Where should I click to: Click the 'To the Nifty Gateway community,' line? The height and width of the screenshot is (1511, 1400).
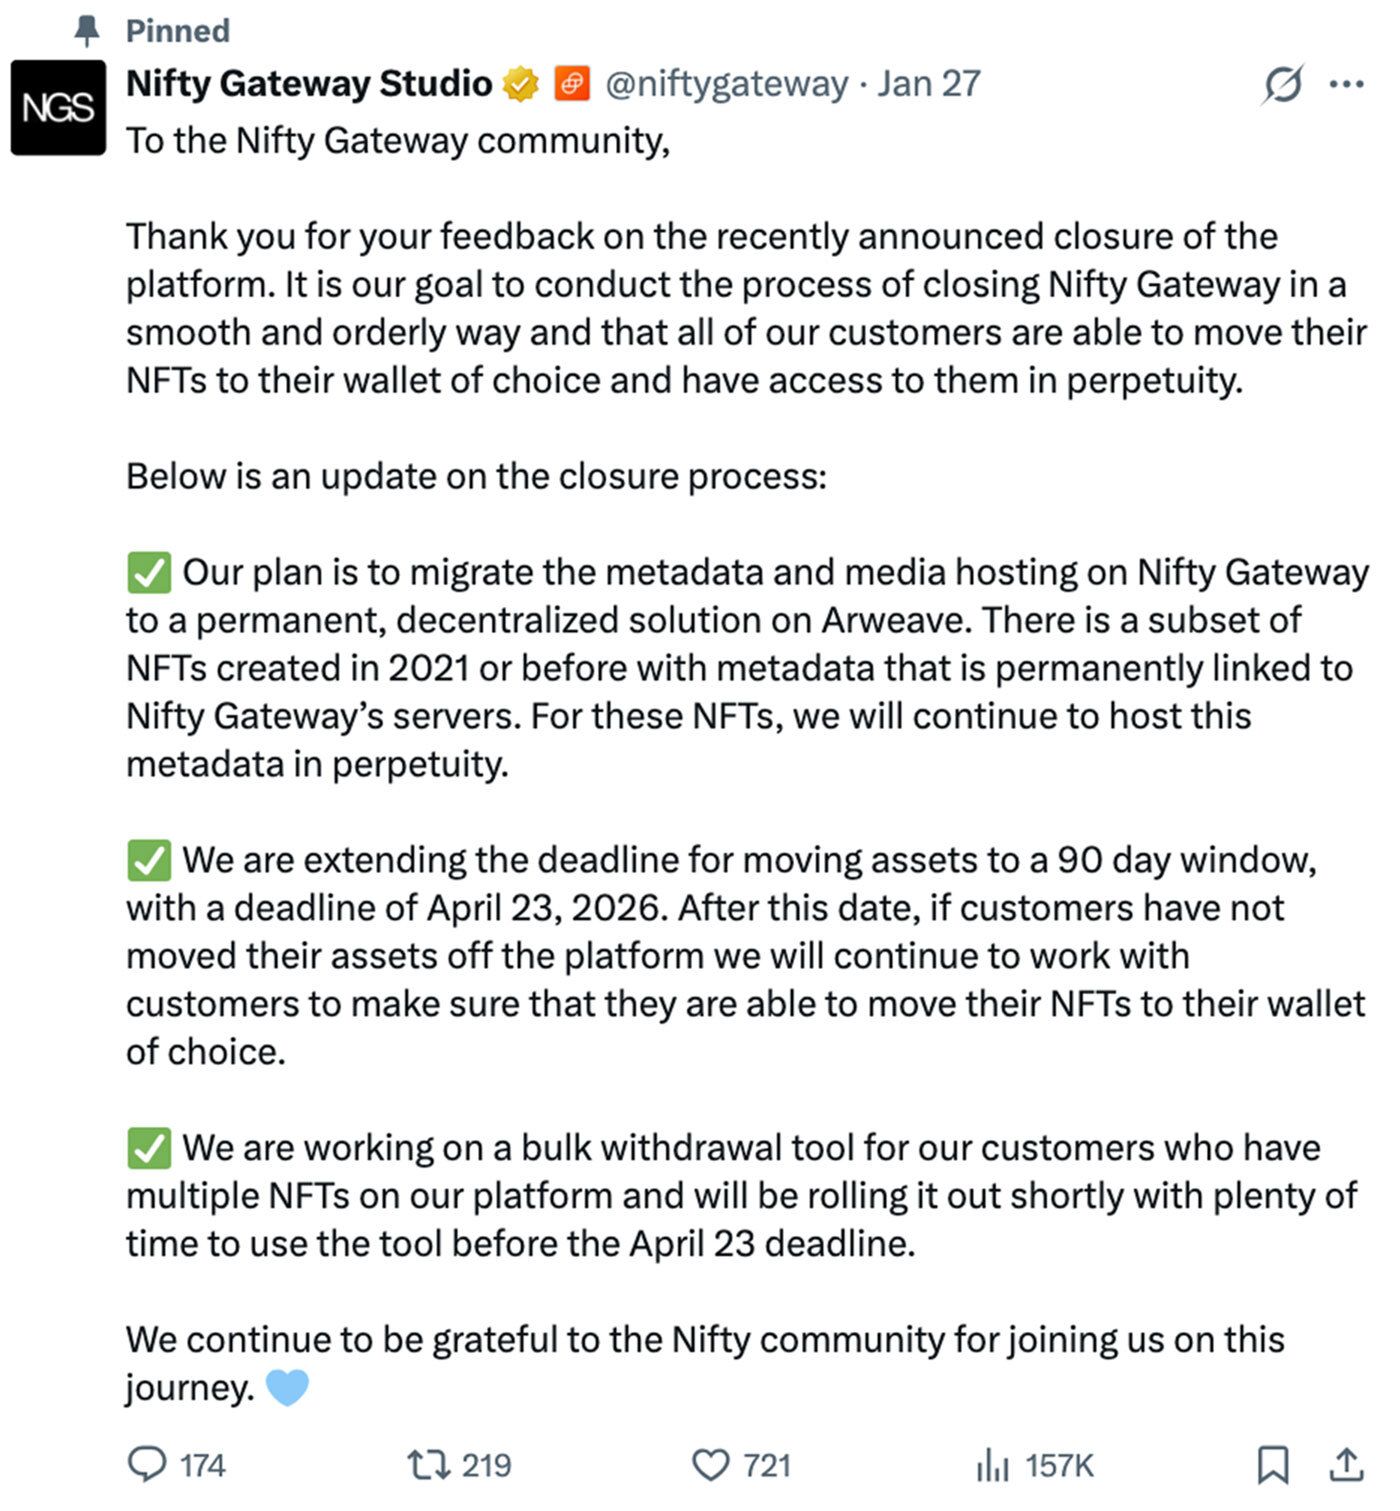(x=398, y=141)
